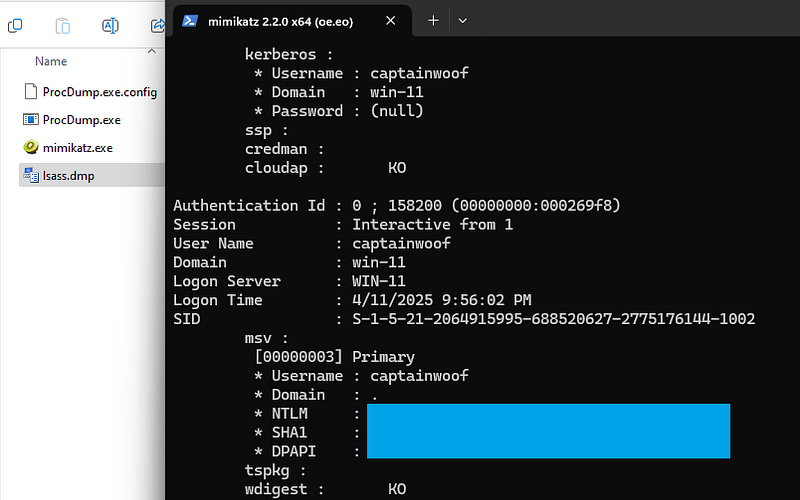Select the mimikatz.exe kiwi icon
This screenshot has width=800, height=500.
coord(30,147)
